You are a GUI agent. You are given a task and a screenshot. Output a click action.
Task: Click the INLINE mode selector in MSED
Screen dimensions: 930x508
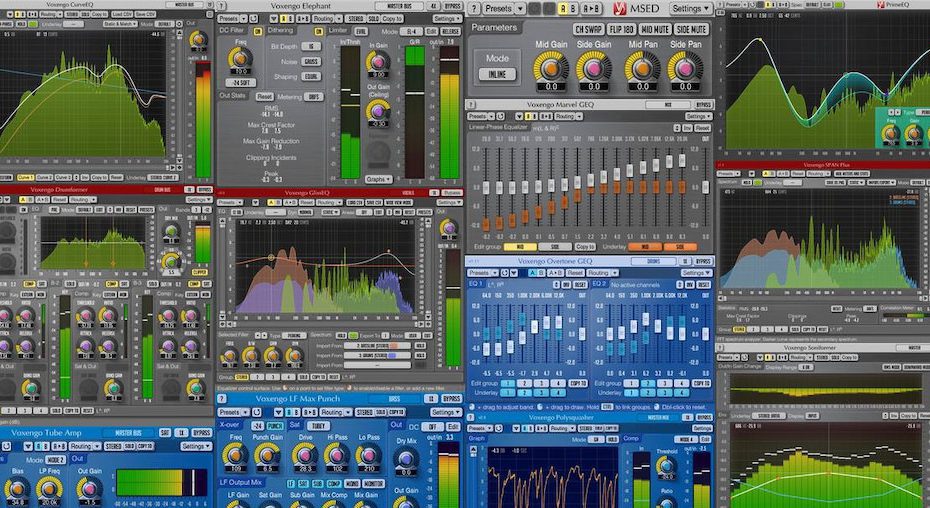(497, 73)
